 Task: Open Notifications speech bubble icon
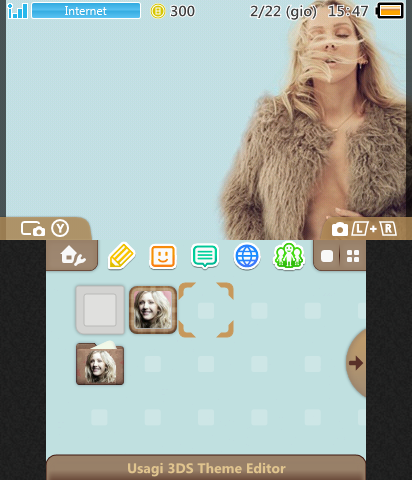pos(205,256)
